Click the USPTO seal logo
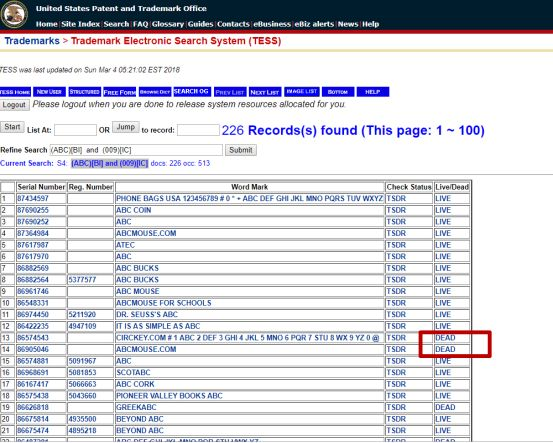Screen dimensions: 553x443 click(14, 14)
